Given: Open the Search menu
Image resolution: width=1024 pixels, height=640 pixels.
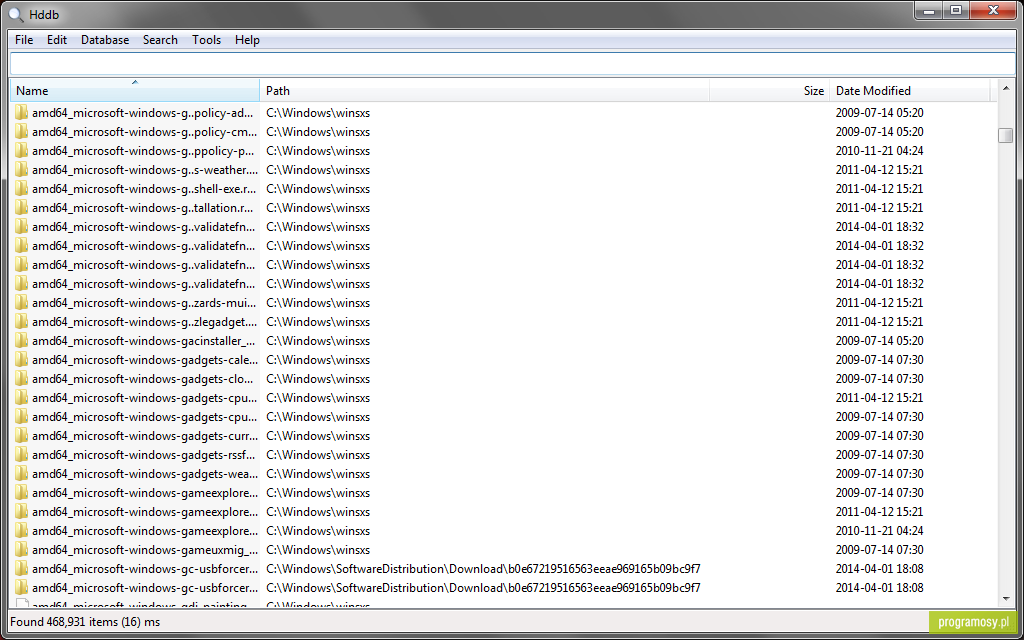Looking at the screenshot, I should tap(160, 40).
